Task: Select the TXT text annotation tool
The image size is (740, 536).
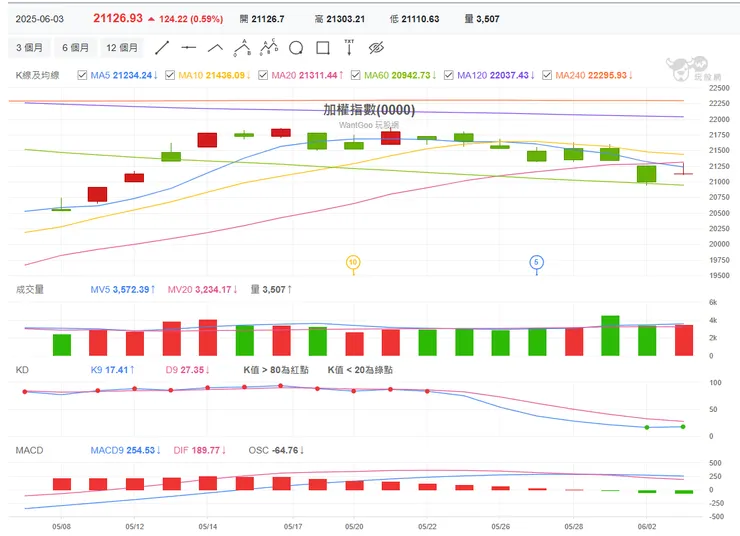Action: [x=349, y=48]
